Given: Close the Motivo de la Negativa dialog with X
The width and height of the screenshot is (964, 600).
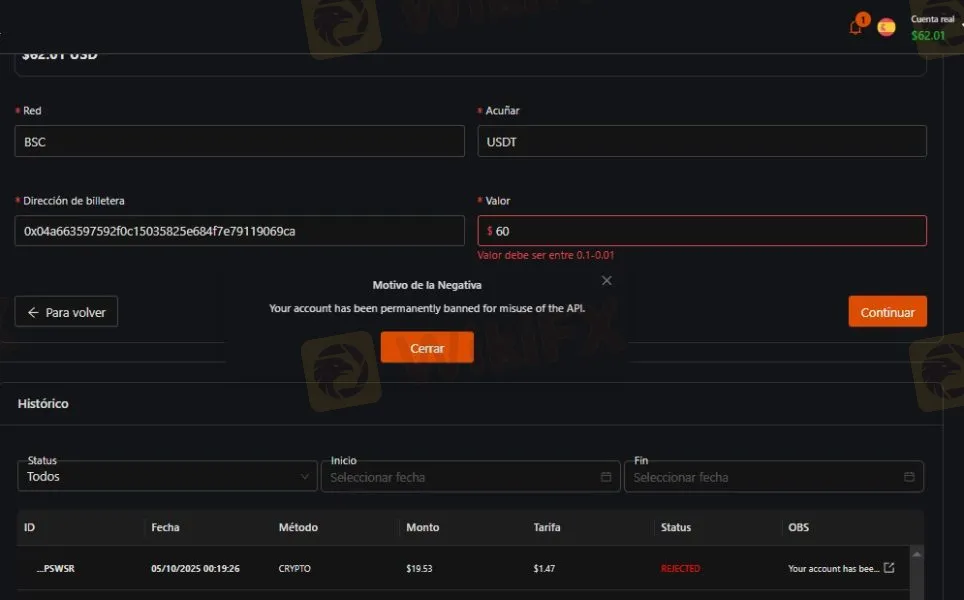Looking at the screenshot, I should click(607, 281).
